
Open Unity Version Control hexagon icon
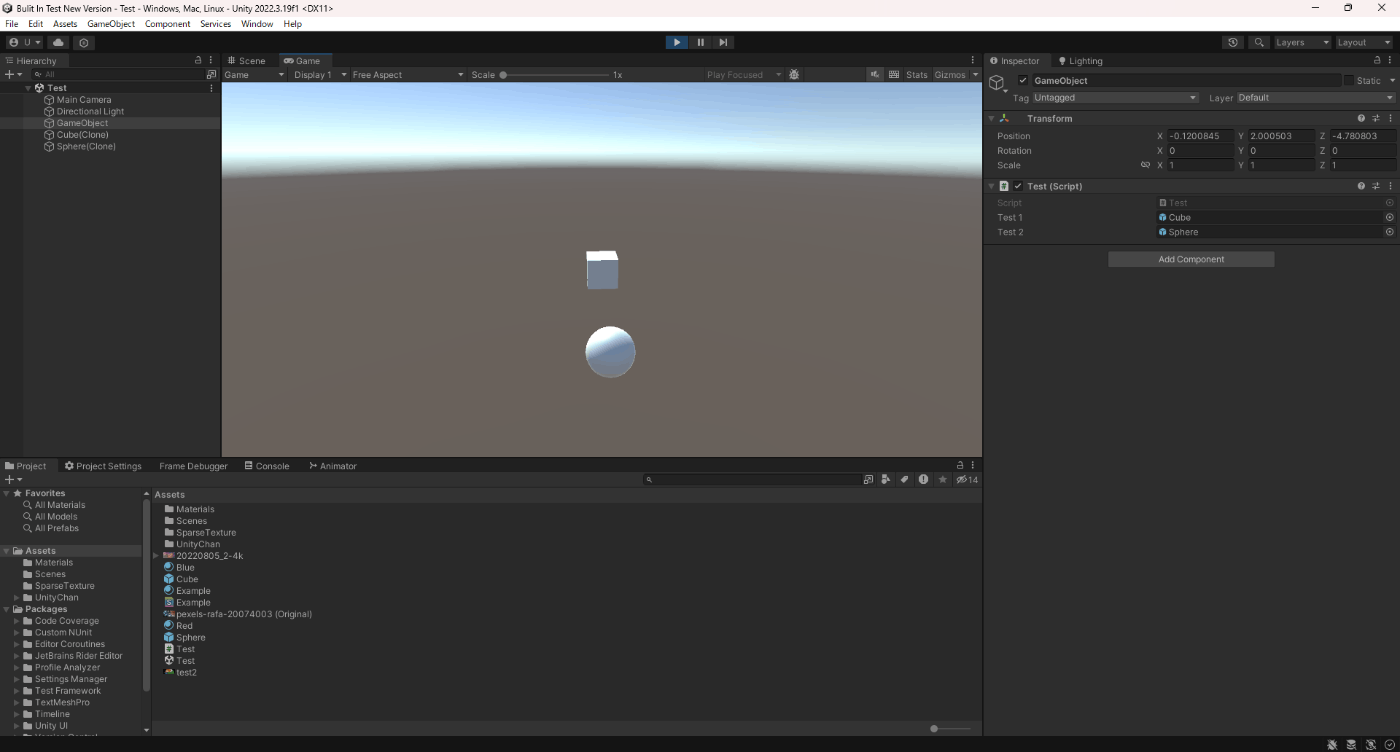(x=84, y=42)
